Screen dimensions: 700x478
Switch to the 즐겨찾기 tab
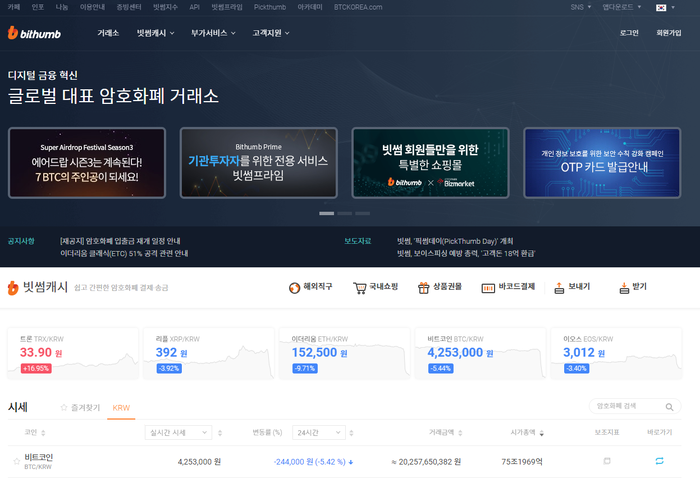point(80,407)
